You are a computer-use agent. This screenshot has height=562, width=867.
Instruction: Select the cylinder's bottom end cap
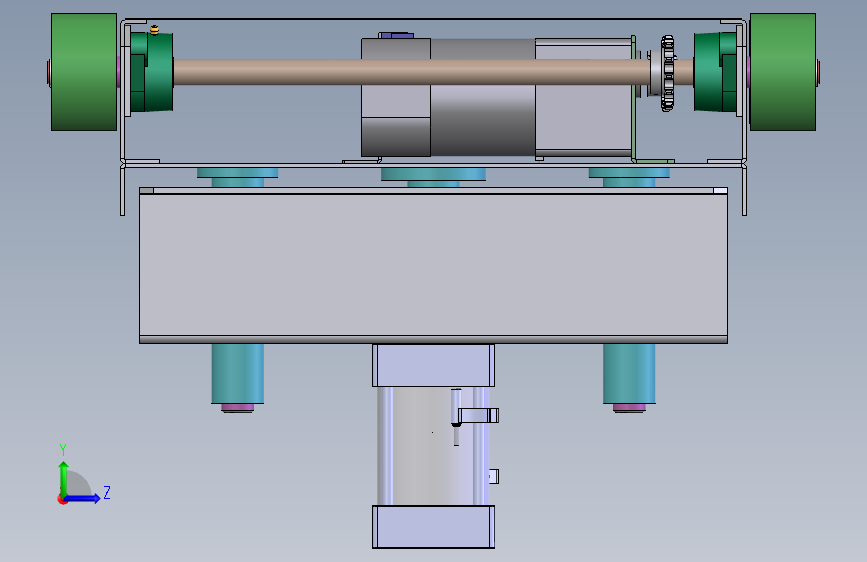(x=434, y=527)
